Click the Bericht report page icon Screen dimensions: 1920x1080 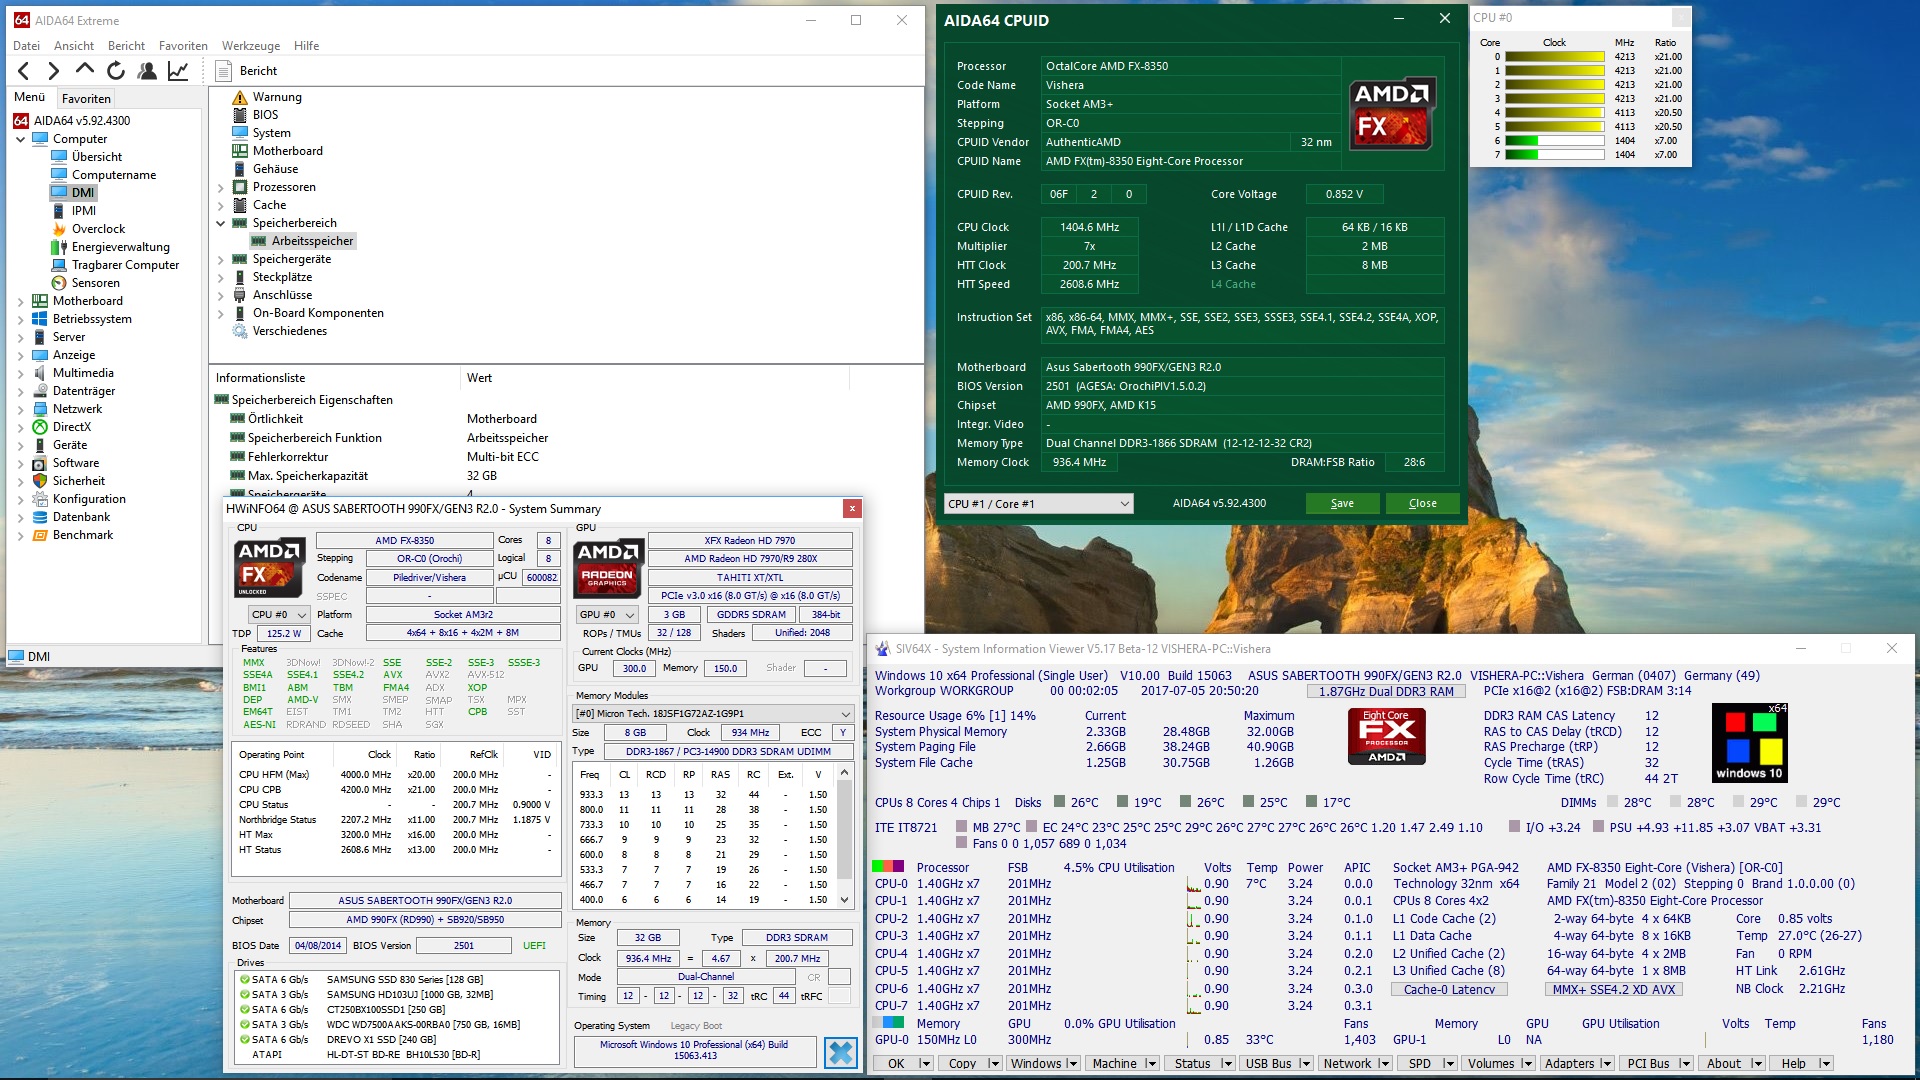coord(224,71)
